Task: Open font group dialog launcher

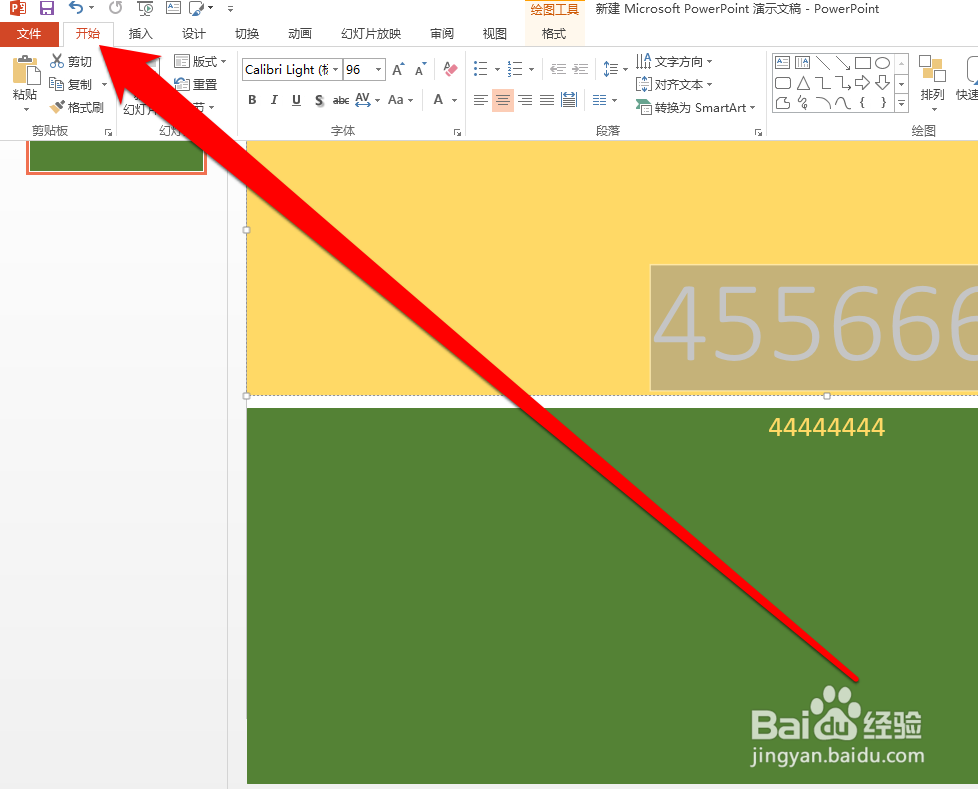Action: coord(457,132)
